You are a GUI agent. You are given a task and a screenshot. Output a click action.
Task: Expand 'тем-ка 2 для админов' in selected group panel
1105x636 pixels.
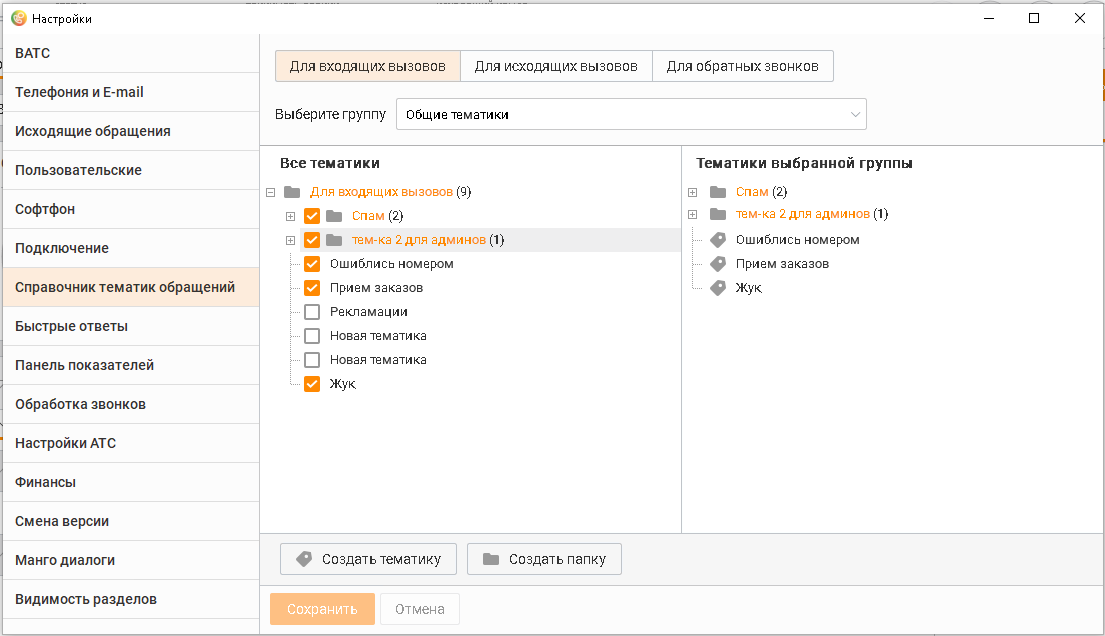pyautogui.click(x=693, y=214)
